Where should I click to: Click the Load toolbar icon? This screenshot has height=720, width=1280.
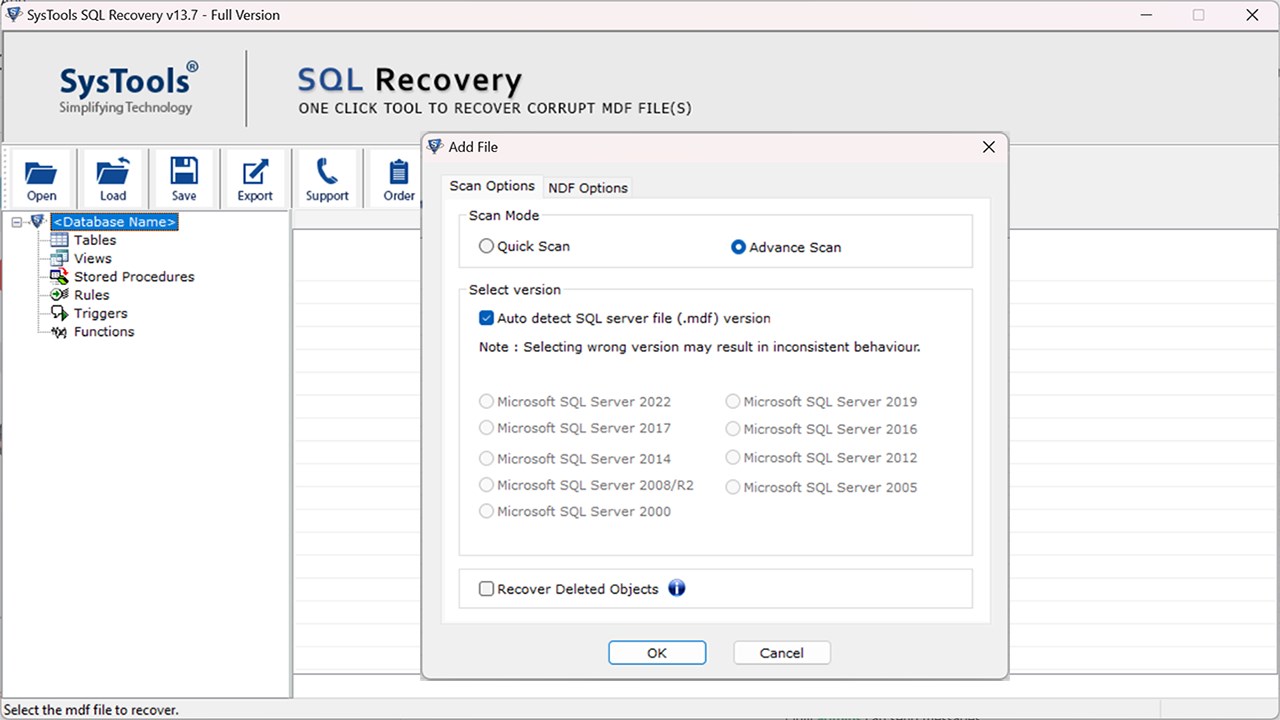[113, 171]
